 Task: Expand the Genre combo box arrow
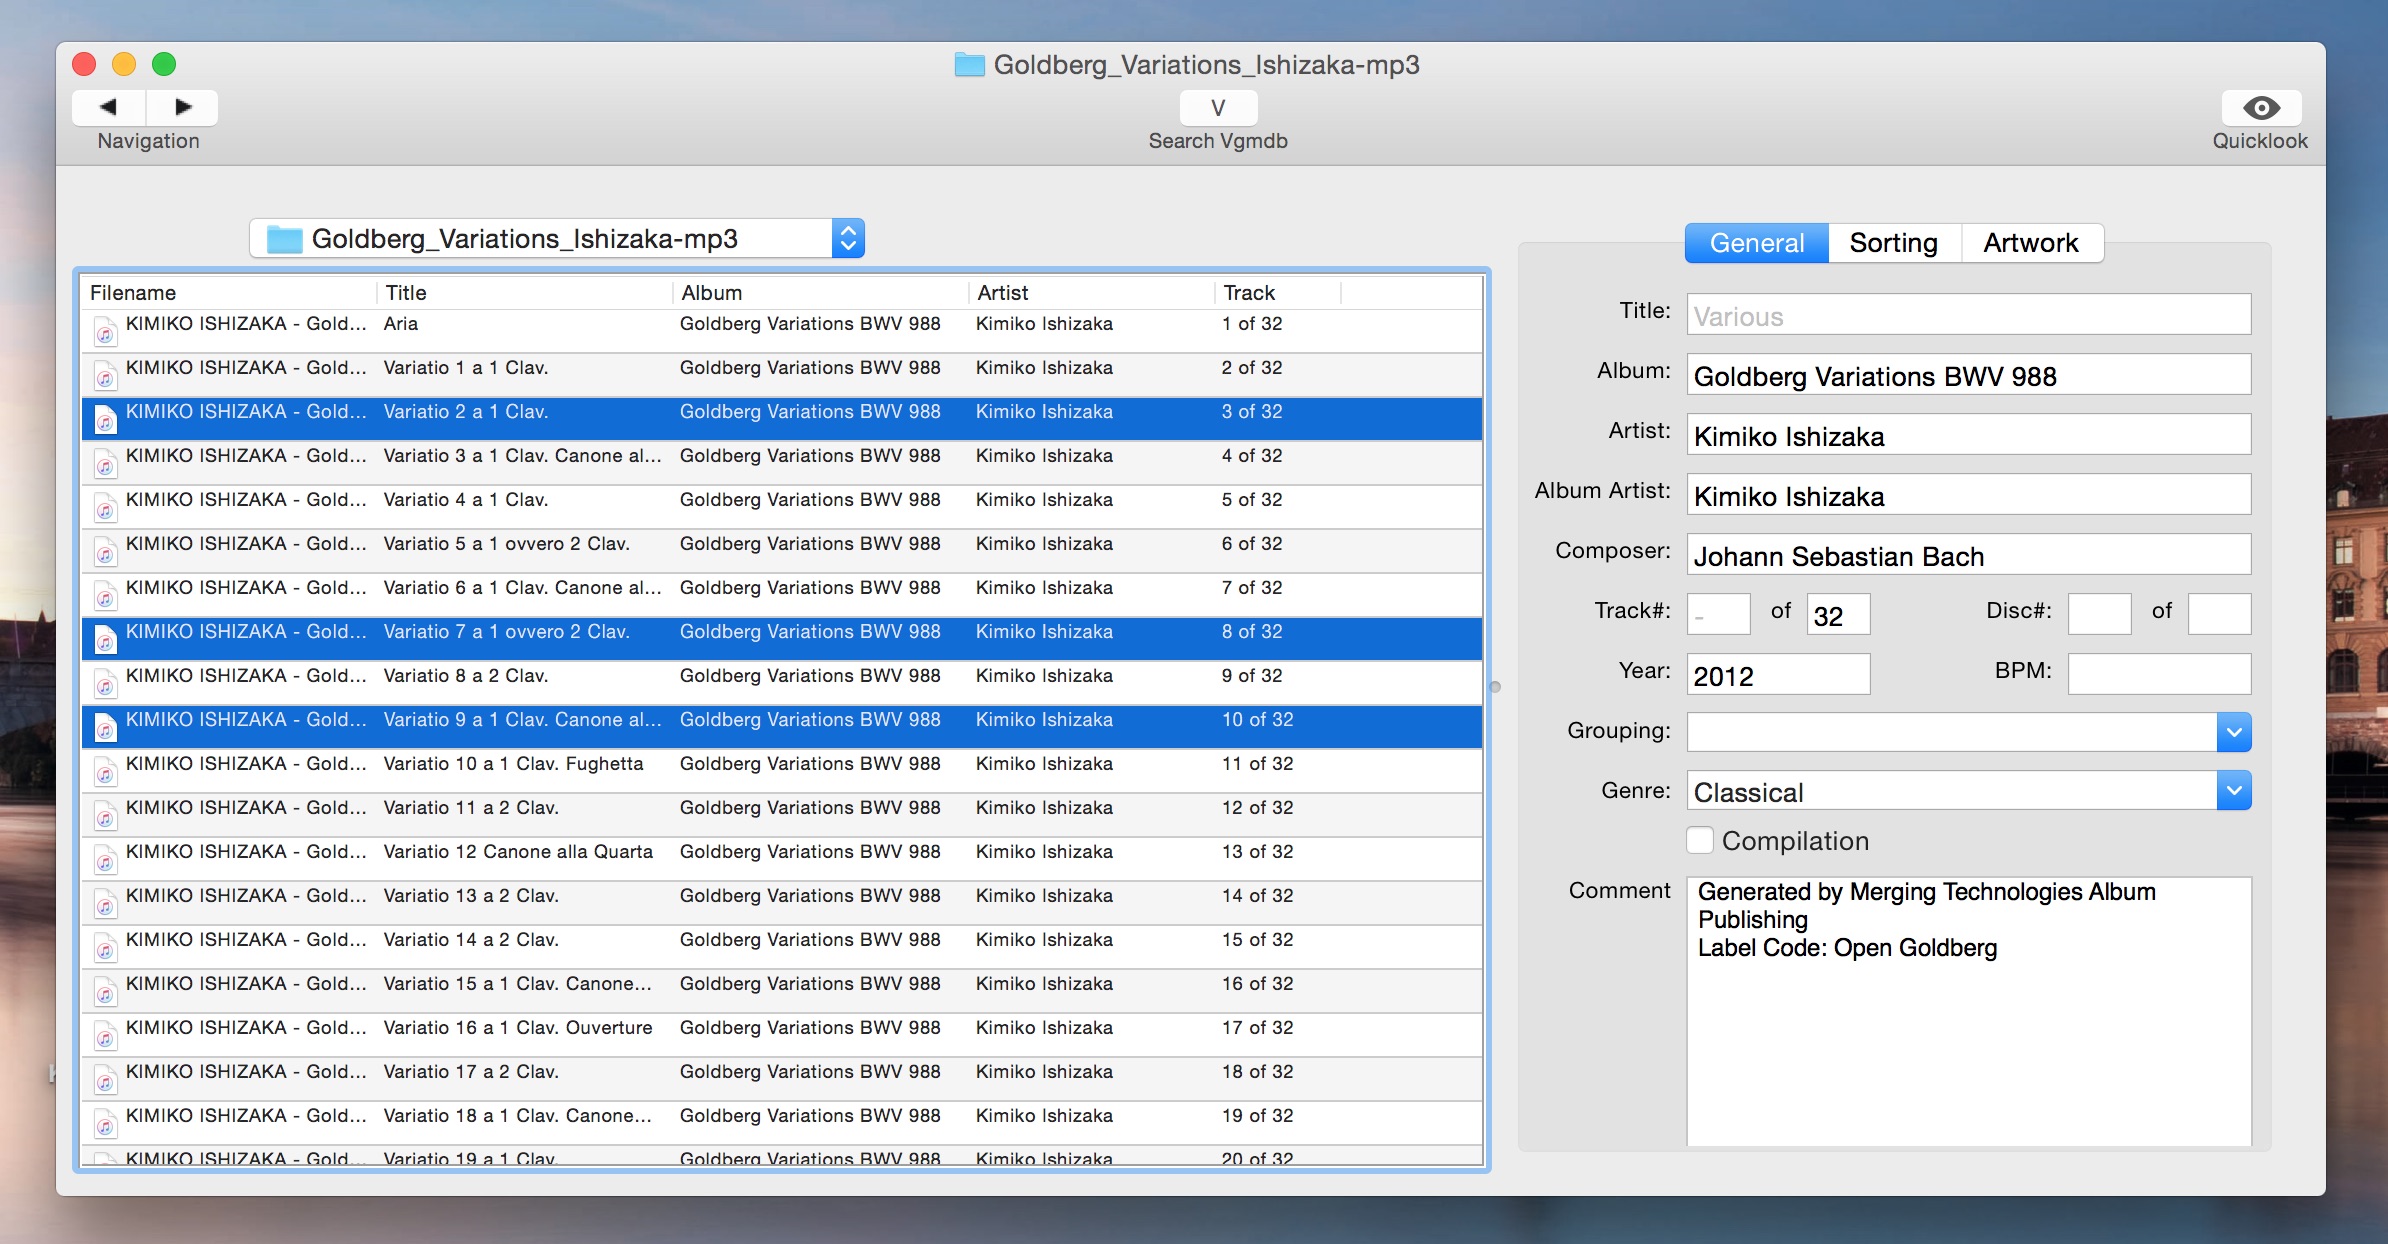tap(2234, 791)
